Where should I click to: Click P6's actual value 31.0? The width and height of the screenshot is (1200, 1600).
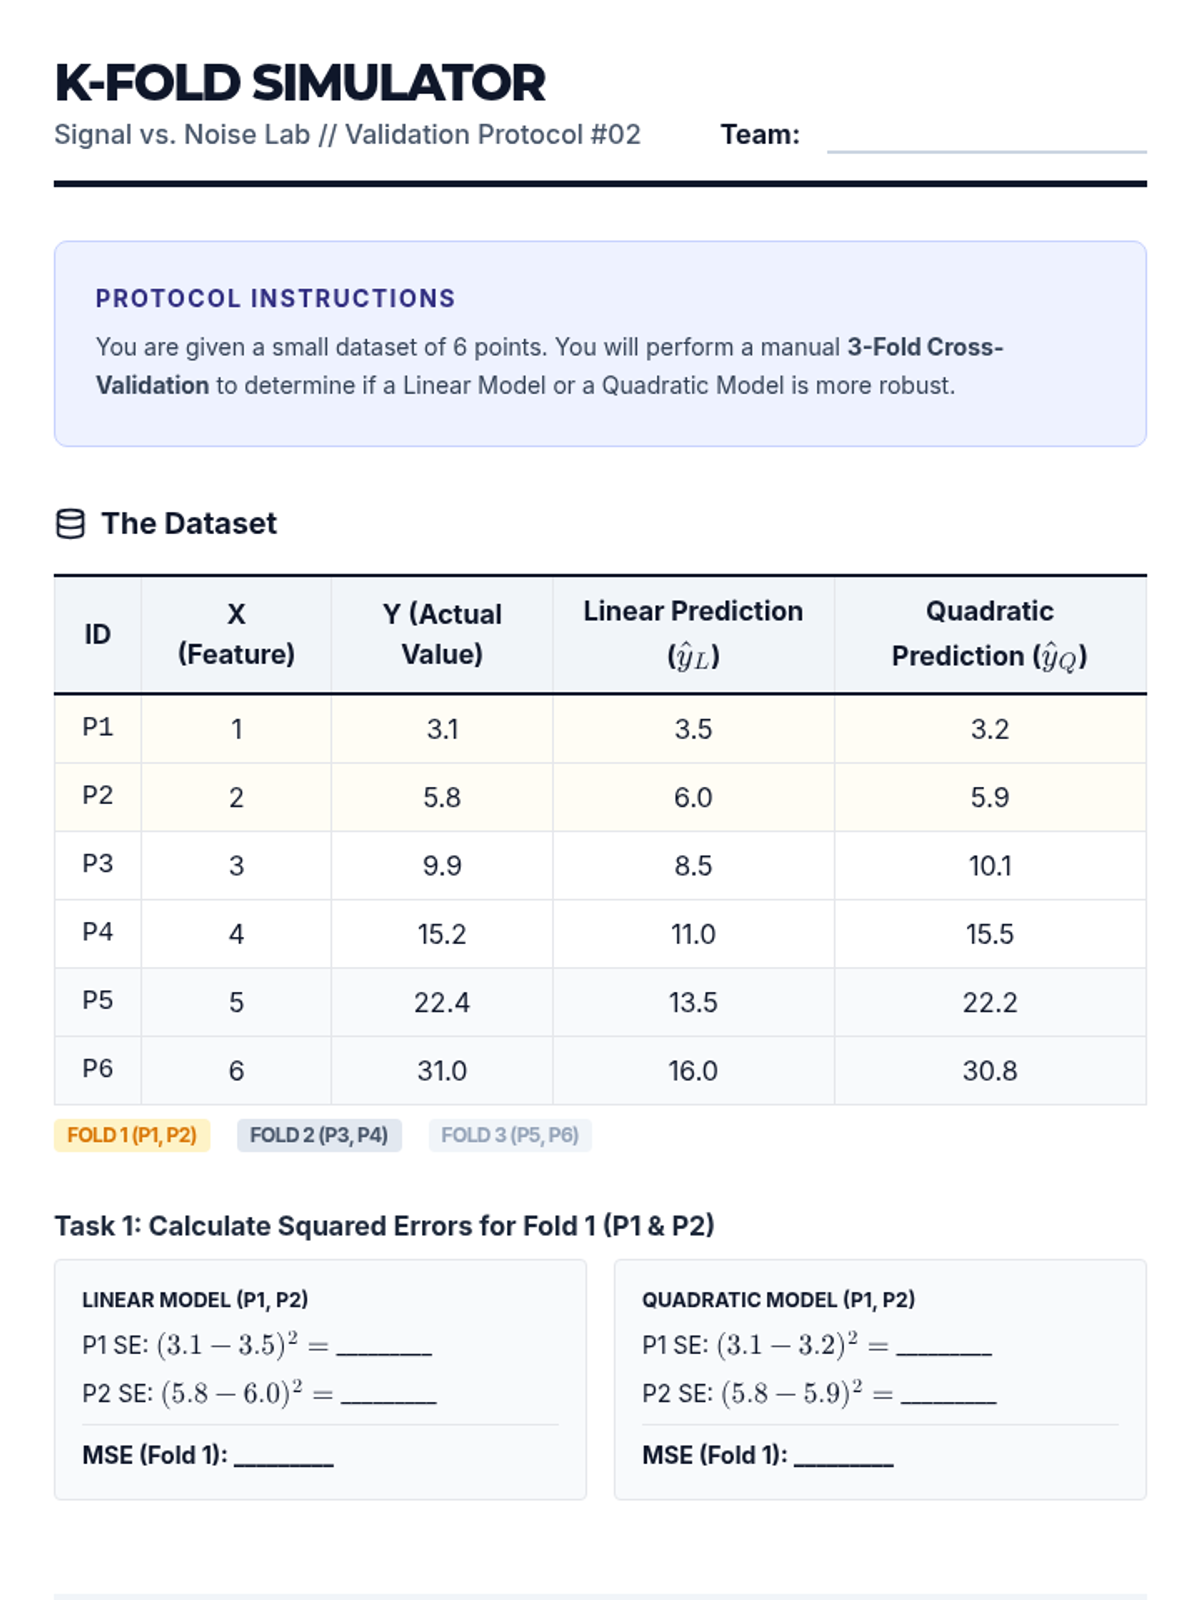tap(442, 1071)
